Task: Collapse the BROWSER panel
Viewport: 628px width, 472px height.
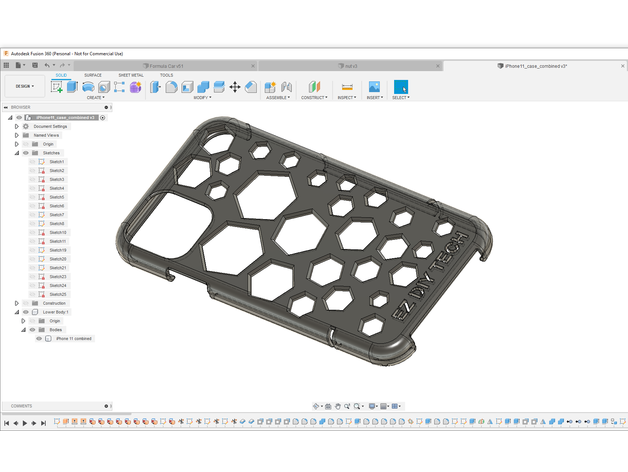Action: 6,107
